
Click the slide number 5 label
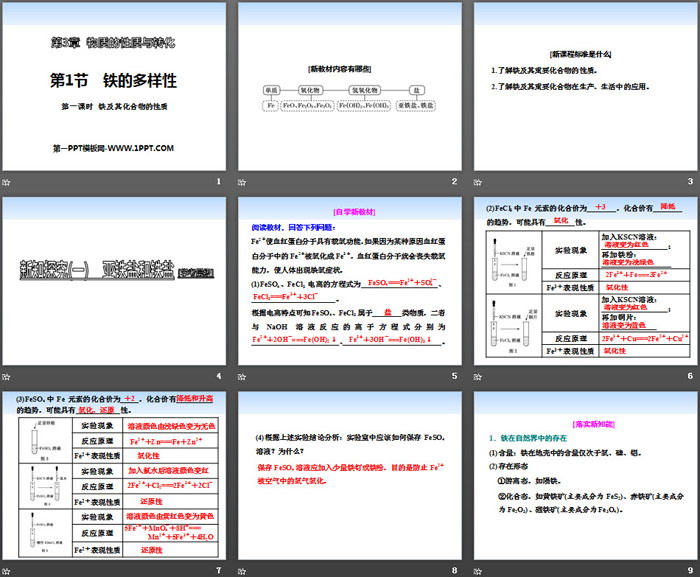(453, 376)
